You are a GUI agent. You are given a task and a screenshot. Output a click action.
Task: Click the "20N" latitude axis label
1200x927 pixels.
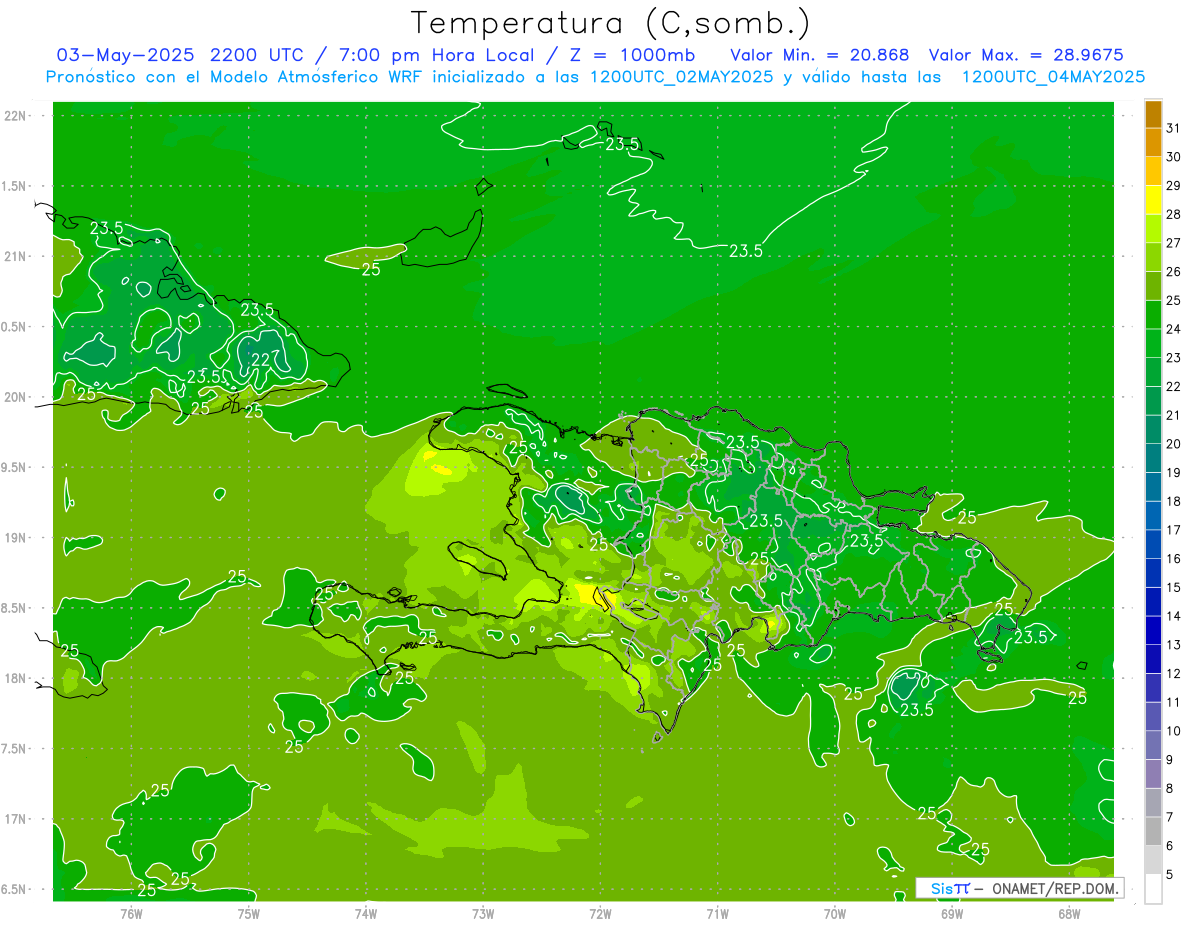[17, 397]
